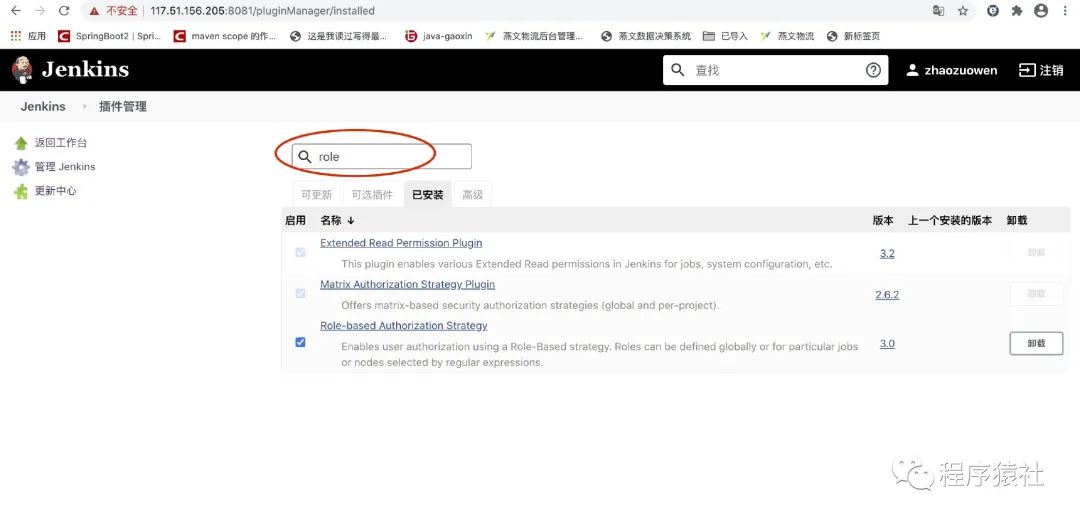Toggle Matrix Authorization Strategy checkbox

(300, 293)
